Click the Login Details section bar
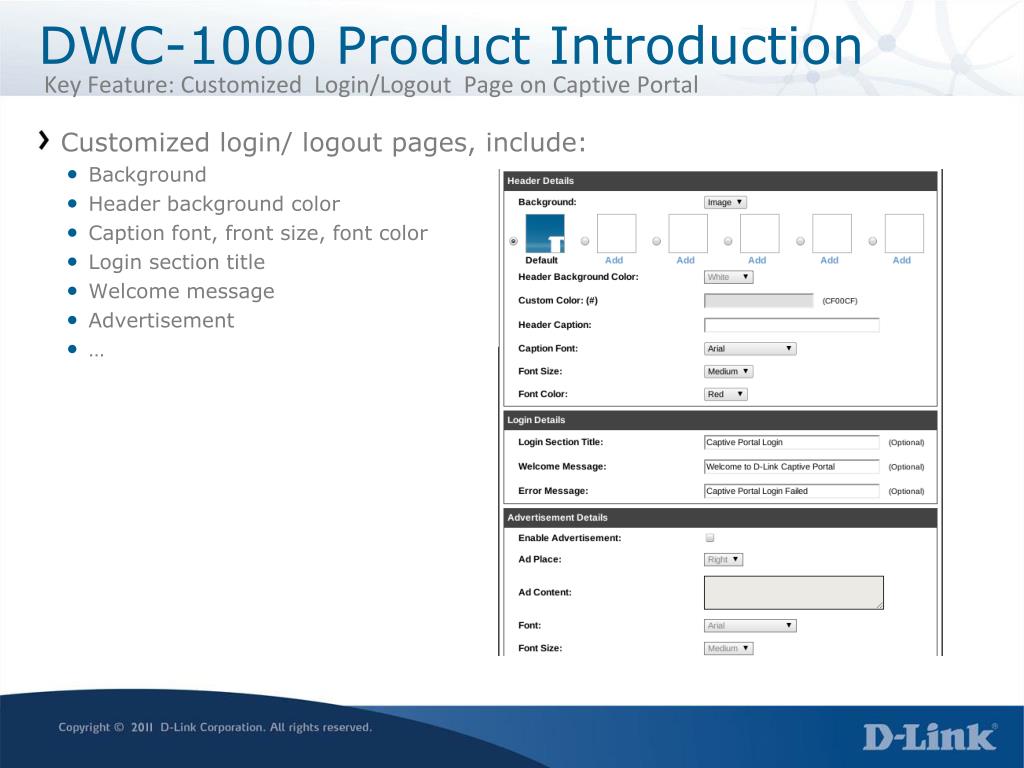Image resolution: width=1024 pixels, height=768 pixels. [x=720, y=420]
